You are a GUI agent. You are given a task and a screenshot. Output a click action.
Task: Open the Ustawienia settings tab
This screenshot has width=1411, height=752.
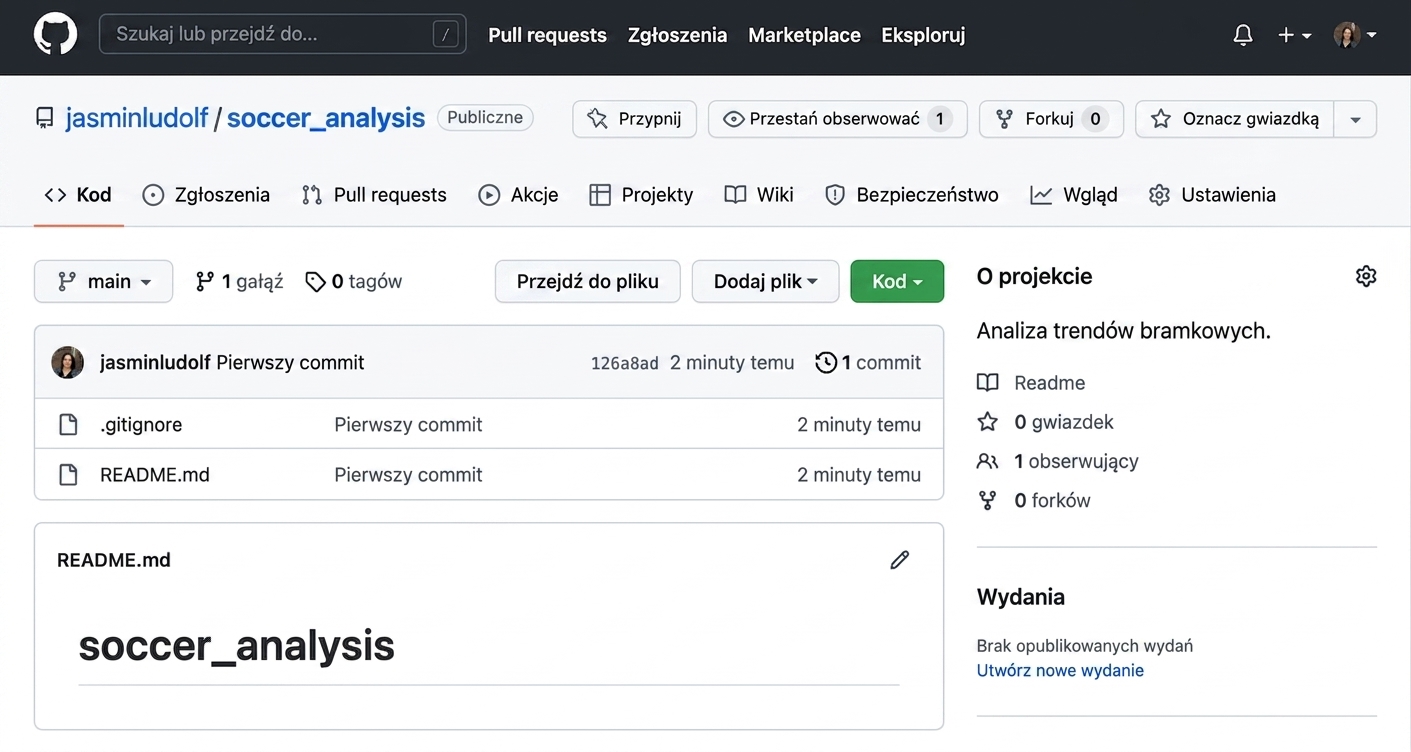1212,195
